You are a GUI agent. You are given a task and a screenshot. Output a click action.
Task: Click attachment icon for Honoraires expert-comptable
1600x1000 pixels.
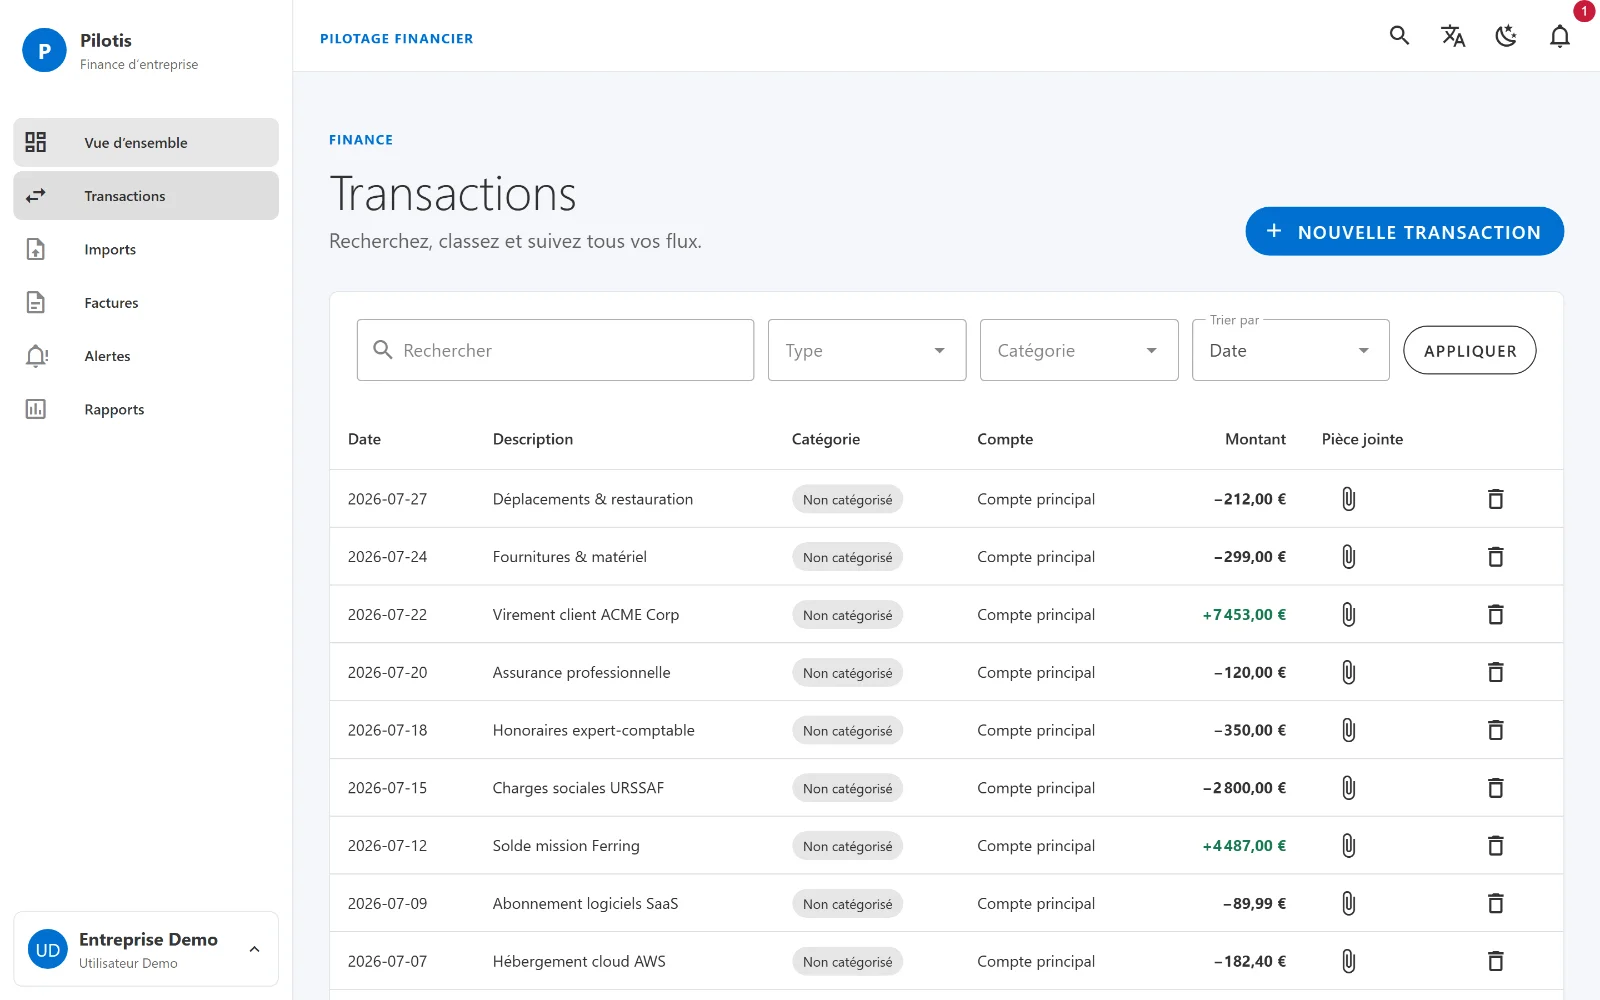click(1348, 731)
